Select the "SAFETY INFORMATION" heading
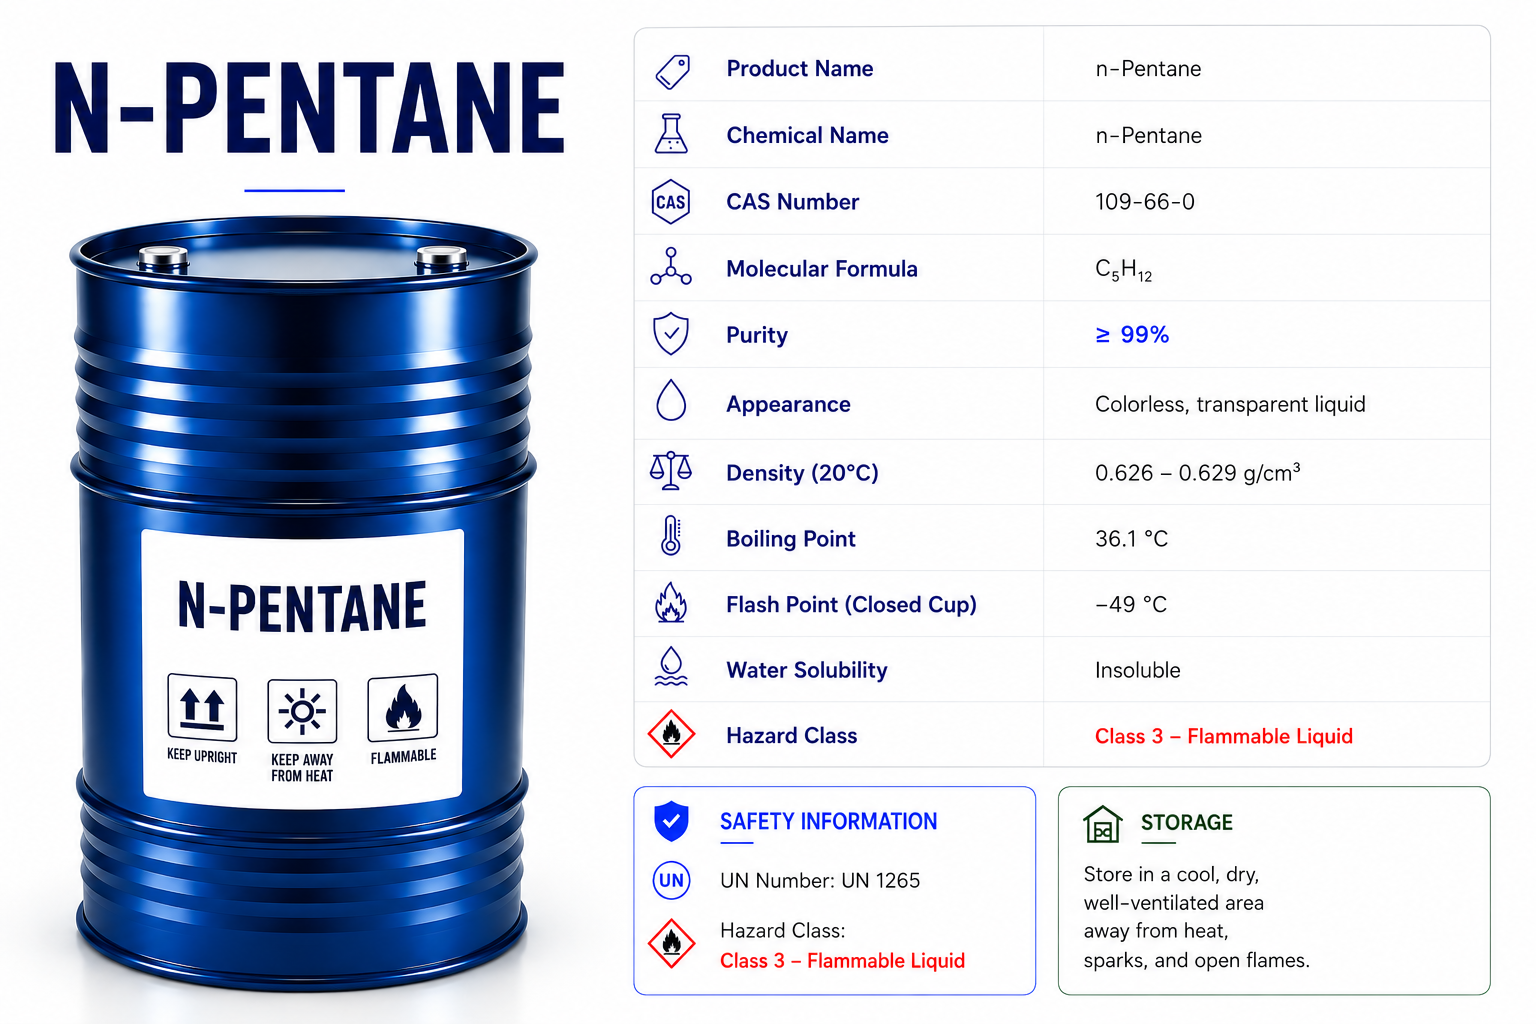Viewport: 1536px width, 1024px height. pos(828,822)
